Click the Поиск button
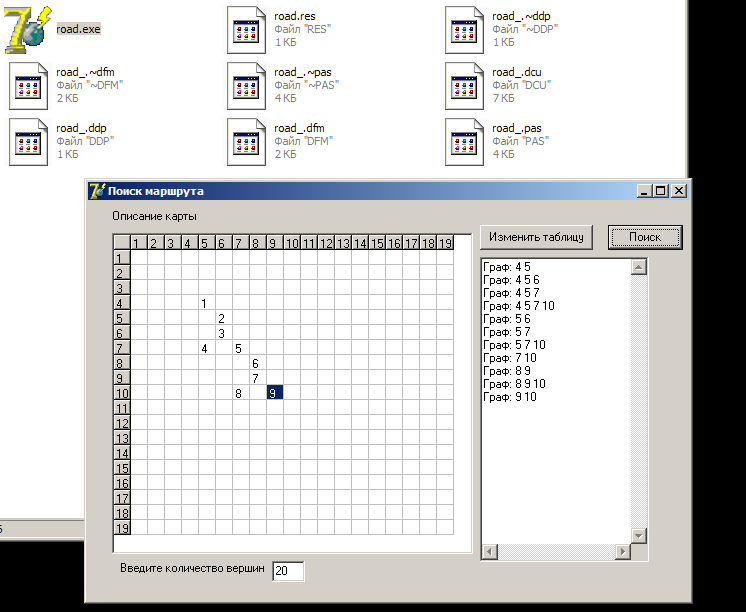 coord(645,237)
